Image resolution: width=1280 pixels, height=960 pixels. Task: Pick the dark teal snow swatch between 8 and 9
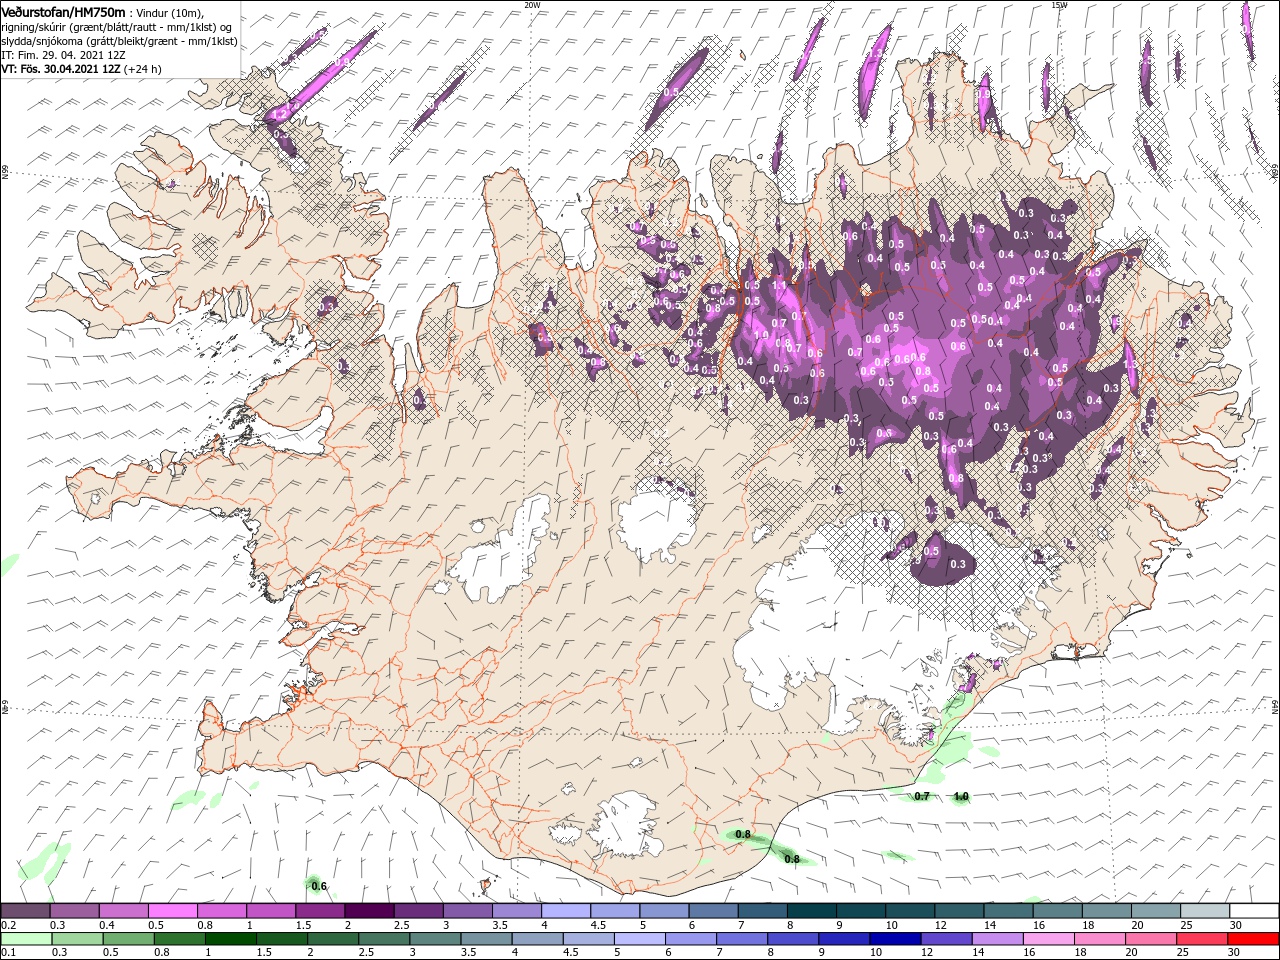coord(811,911)
